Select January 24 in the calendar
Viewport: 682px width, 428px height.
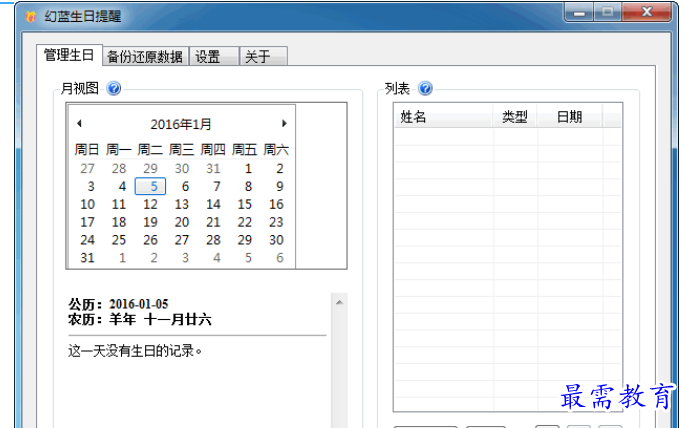[x=87, y=240]
